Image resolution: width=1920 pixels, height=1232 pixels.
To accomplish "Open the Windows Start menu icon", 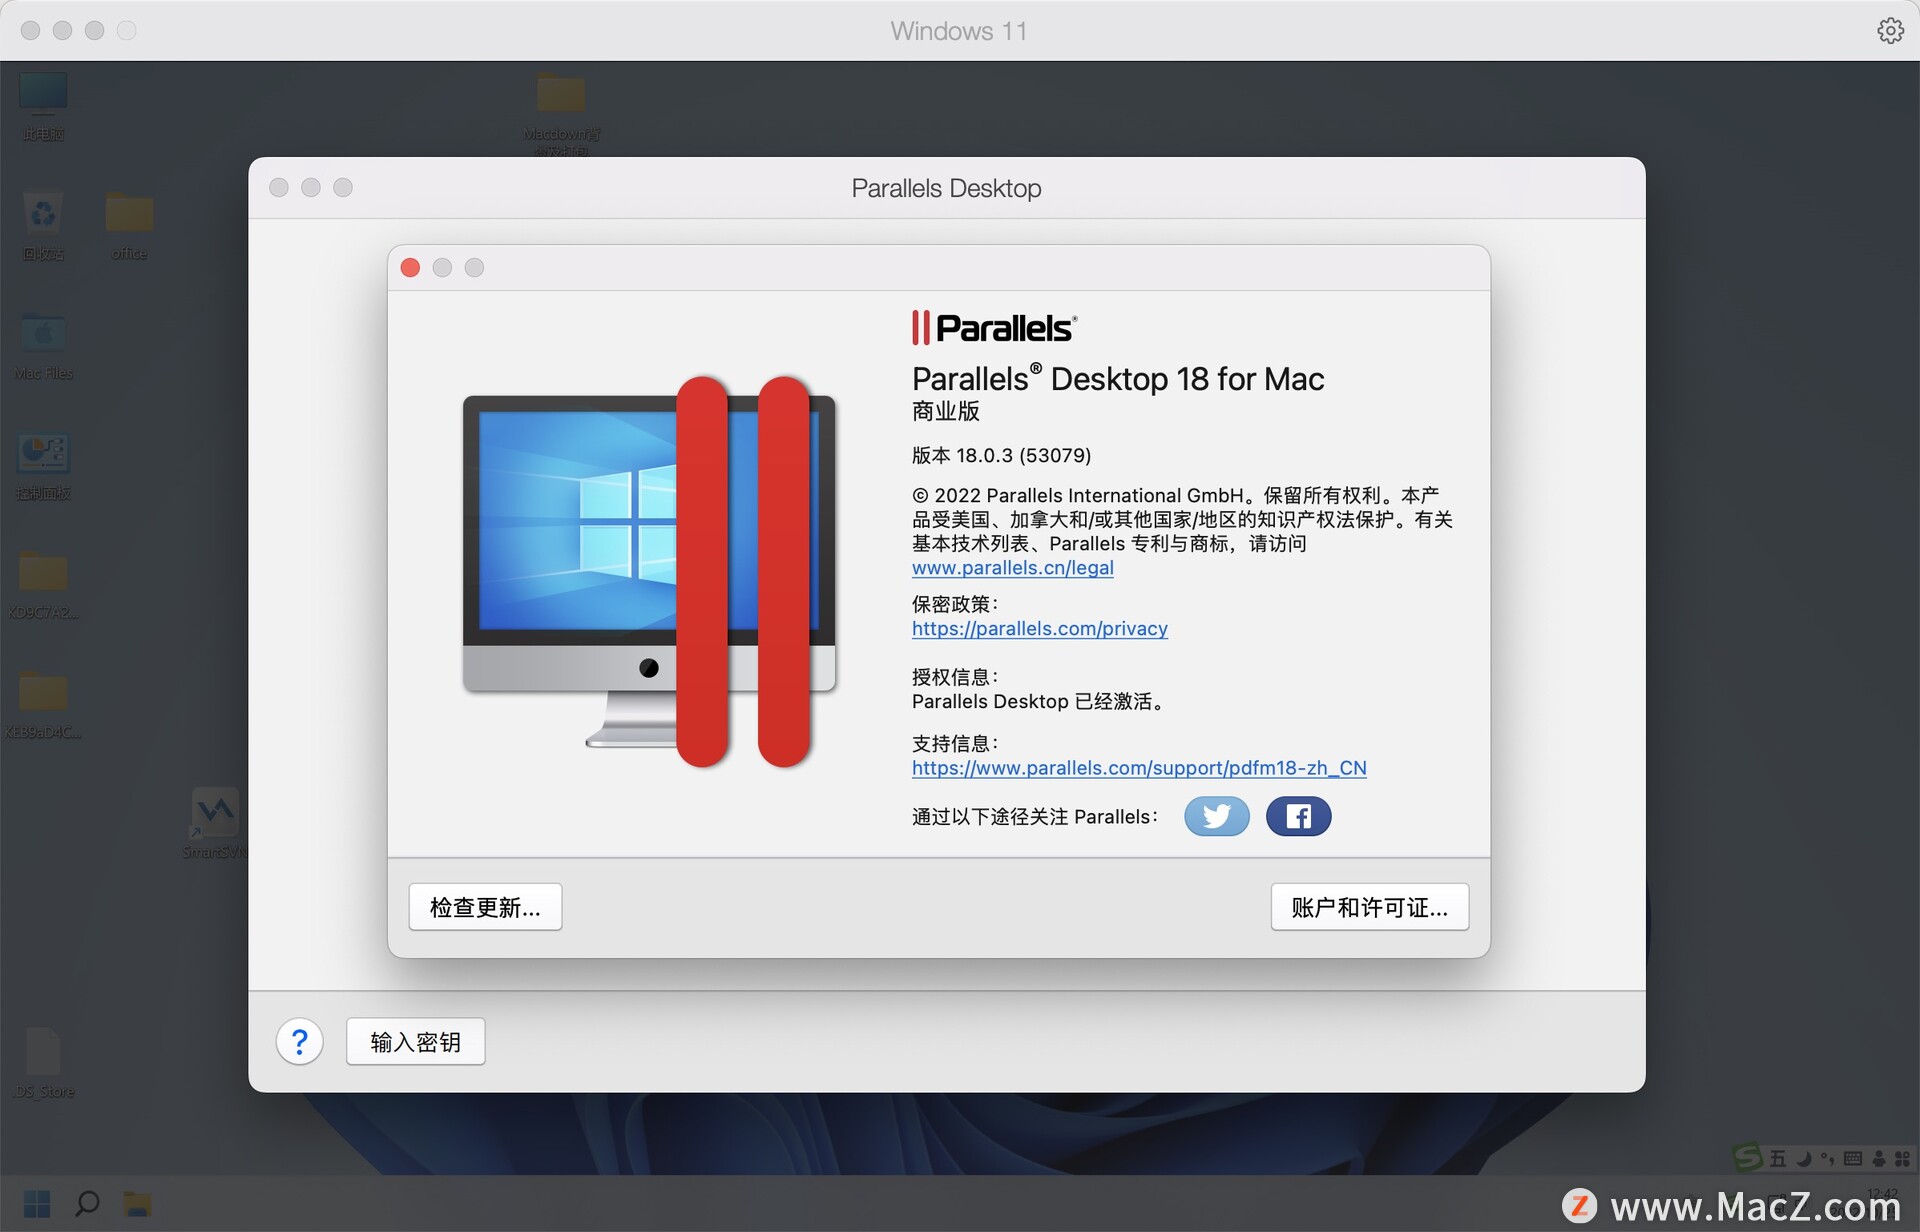I will tap(37, 1203).
